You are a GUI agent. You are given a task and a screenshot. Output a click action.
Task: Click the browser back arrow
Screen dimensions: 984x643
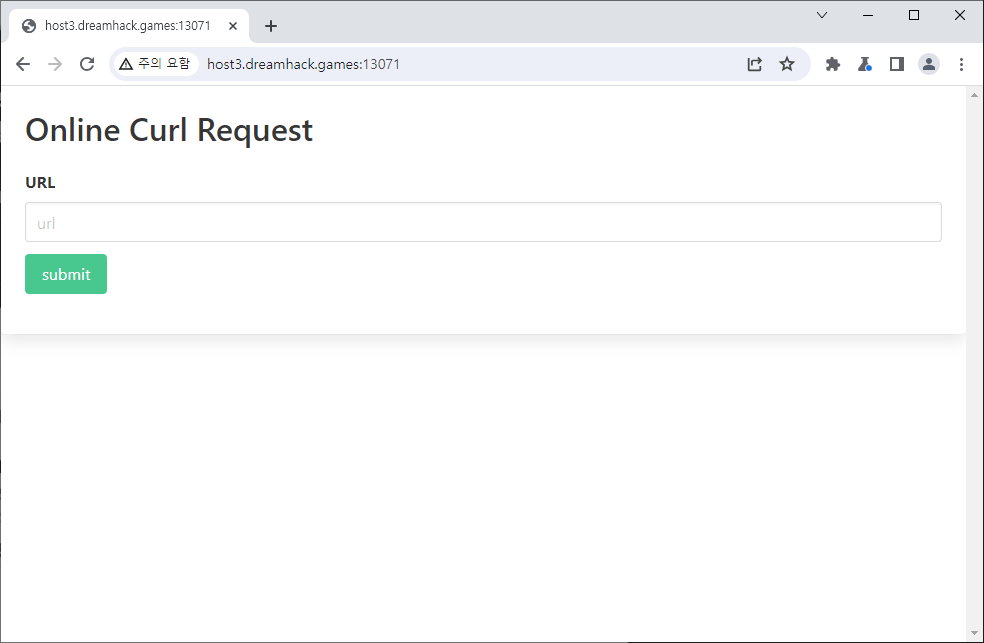pyautogui.click(x=23, y=64)
